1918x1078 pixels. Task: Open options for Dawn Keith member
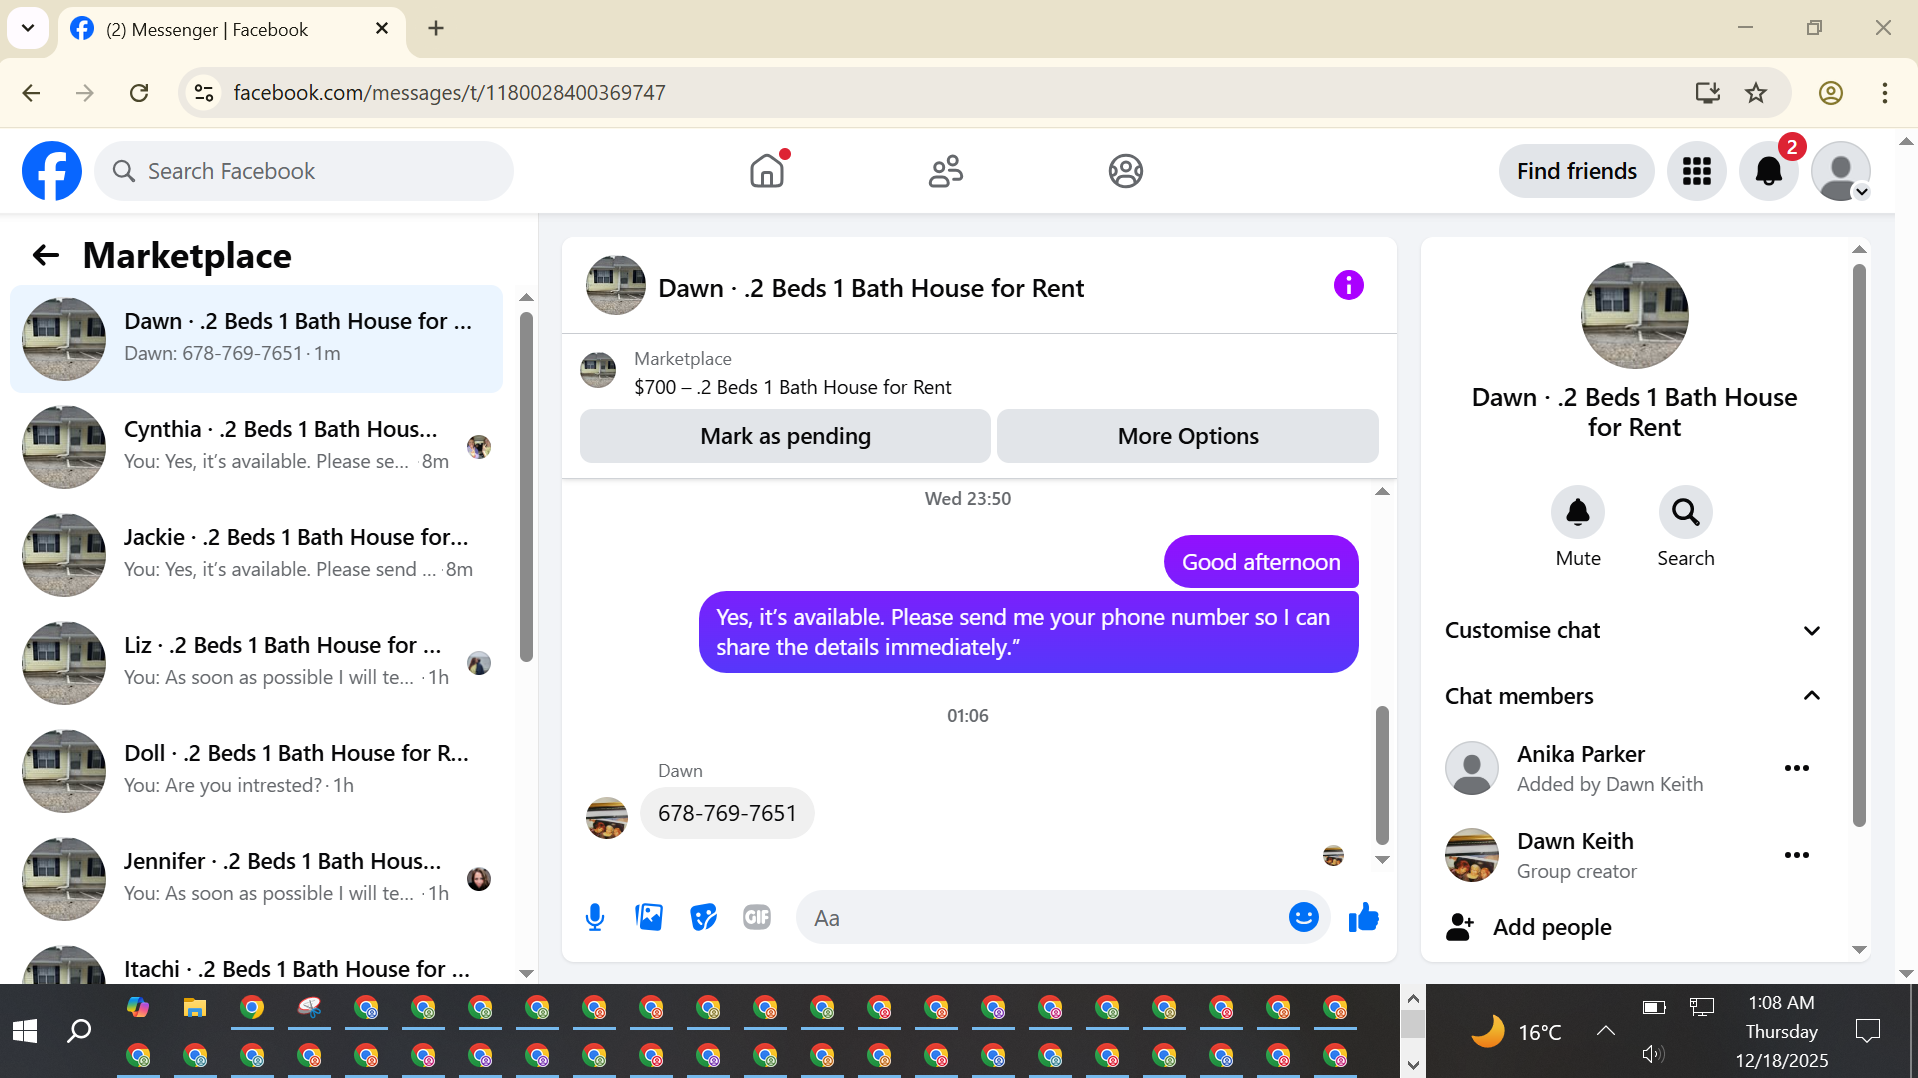pos(1797,855)
